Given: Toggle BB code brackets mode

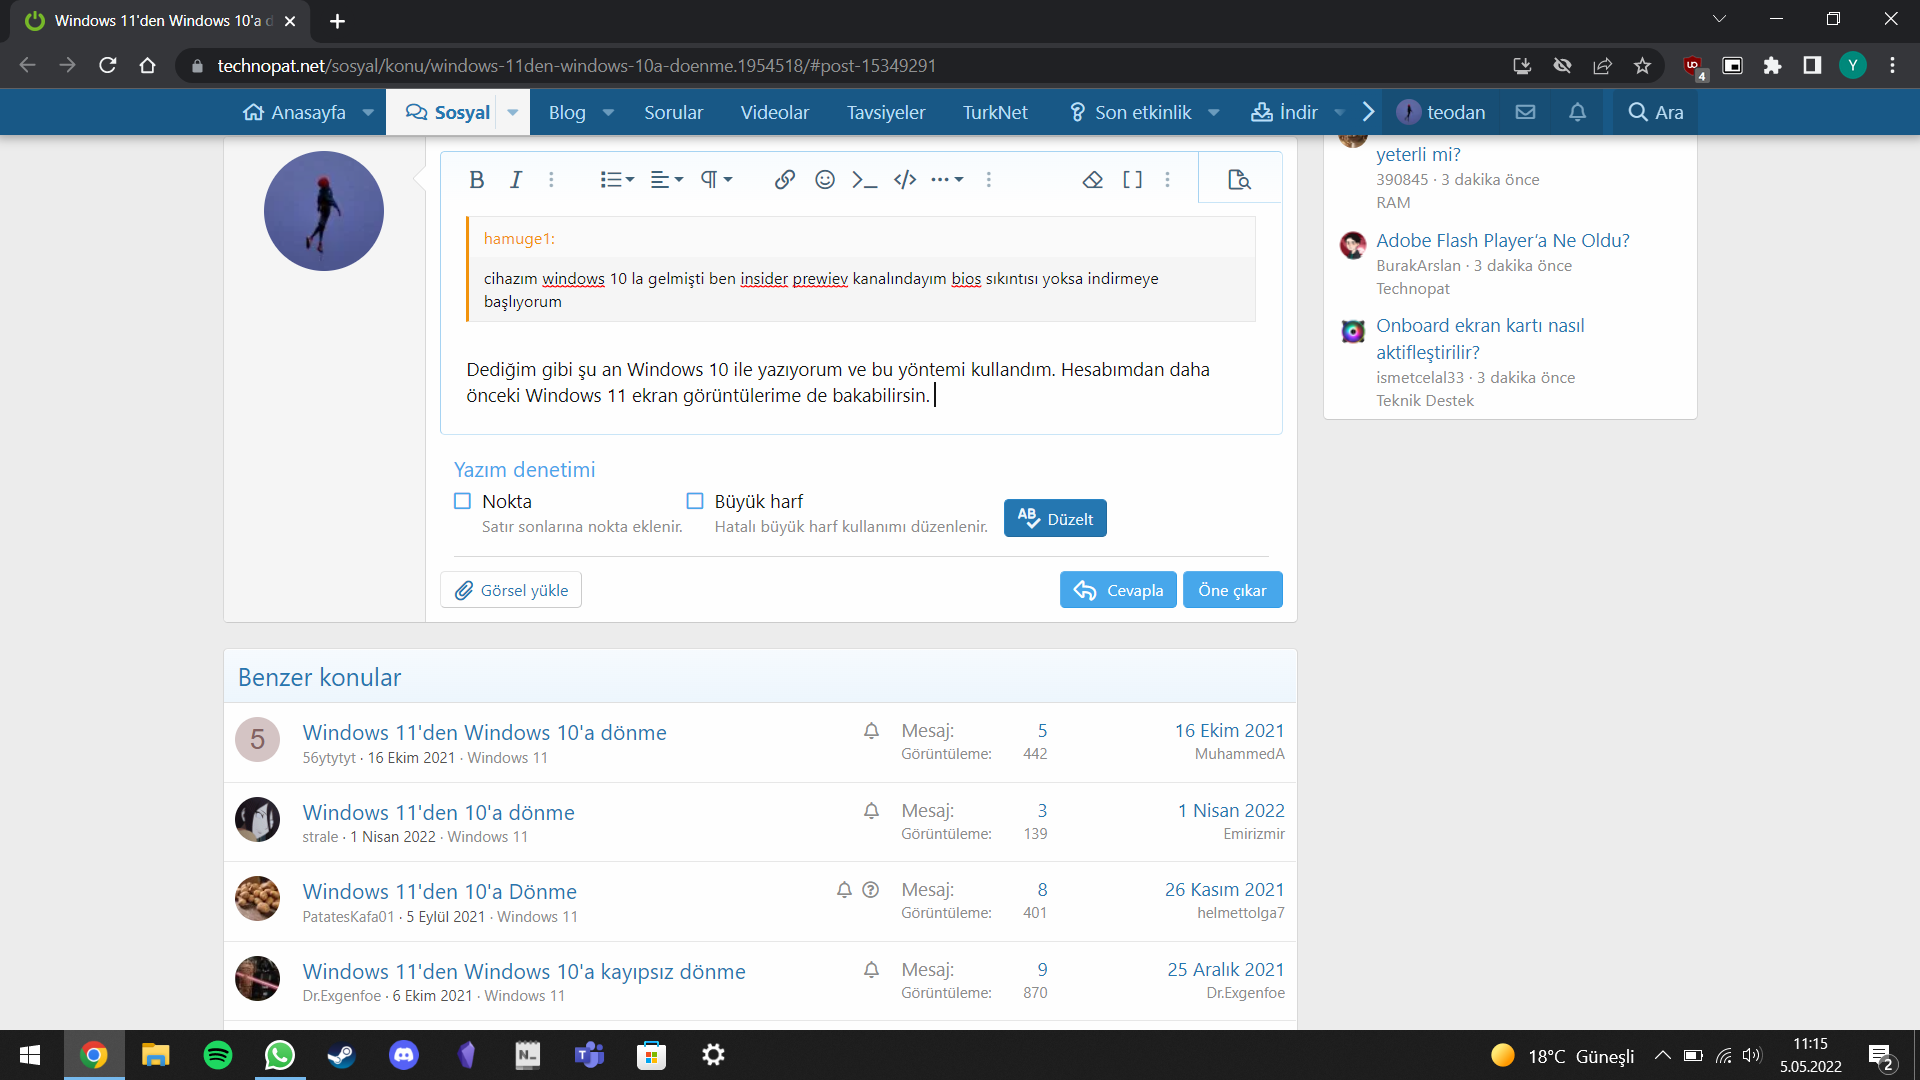Looking at the screenshot, I should pos(1132,180).
